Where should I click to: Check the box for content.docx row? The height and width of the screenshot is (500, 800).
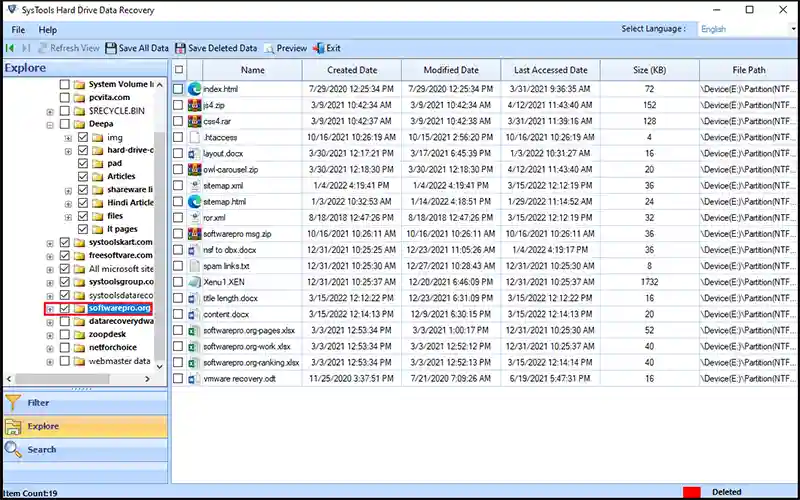(178, 314)
